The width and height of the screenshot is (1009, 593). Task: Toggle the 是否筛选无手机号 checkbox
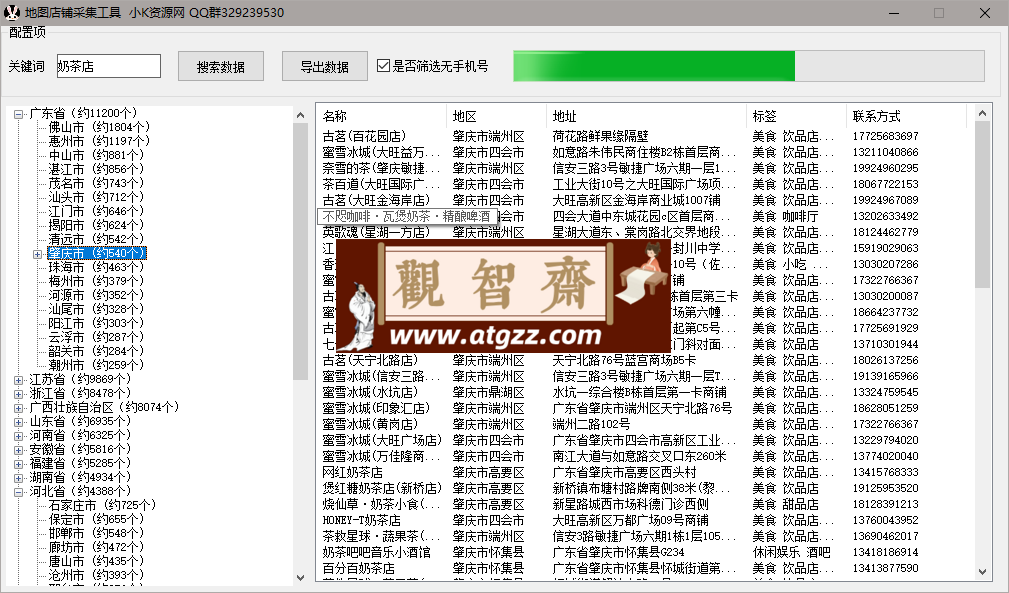(384, 66)
